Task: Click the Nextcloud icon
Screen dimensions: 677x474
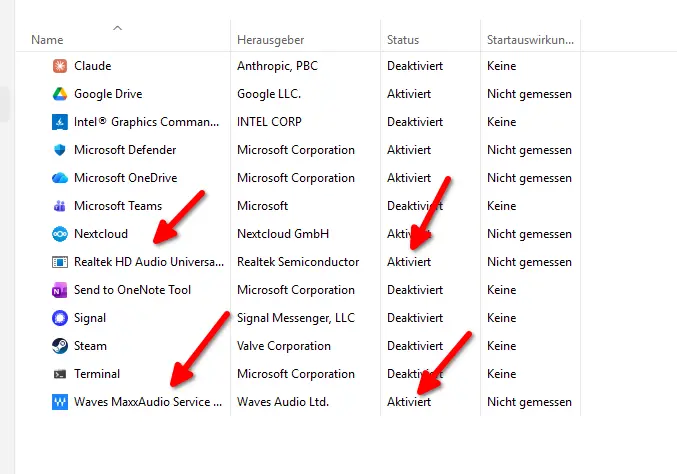Action: pos(59,234)
